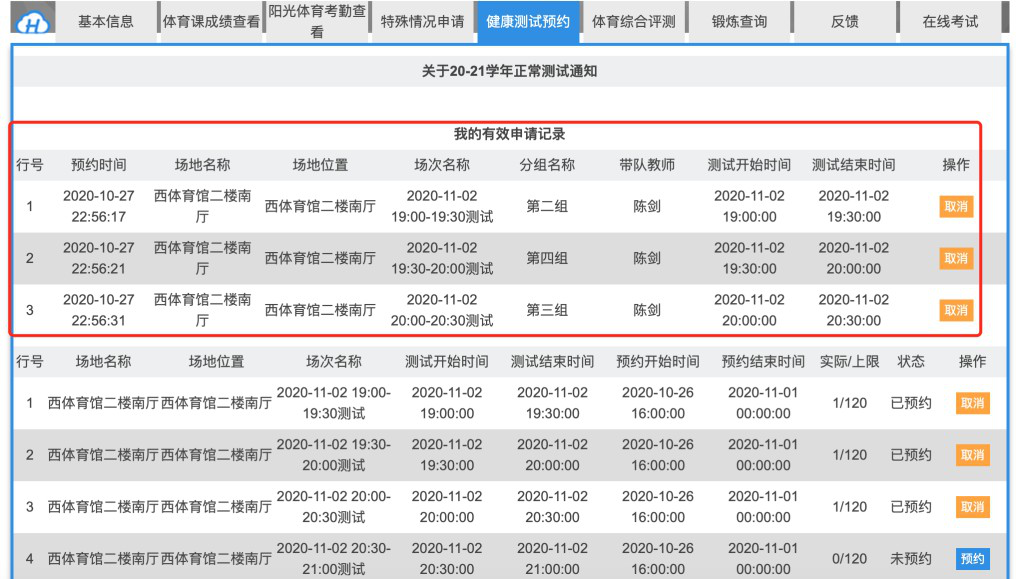Cancel the 第三组 application record
This screenshot has width=1016, height=579.
(955, 310)
